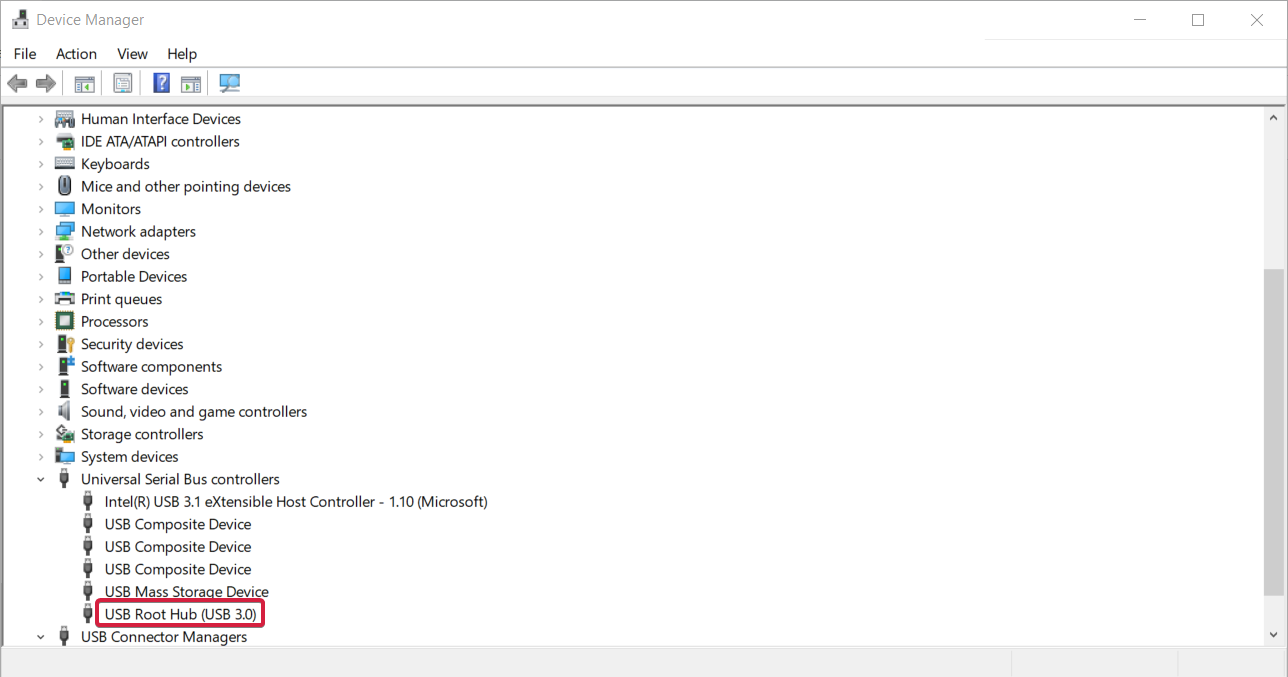Expand the Print queues category
The width and height of the screenshot is (1288, 677).
pyautogui.click(x=41, y=299)
